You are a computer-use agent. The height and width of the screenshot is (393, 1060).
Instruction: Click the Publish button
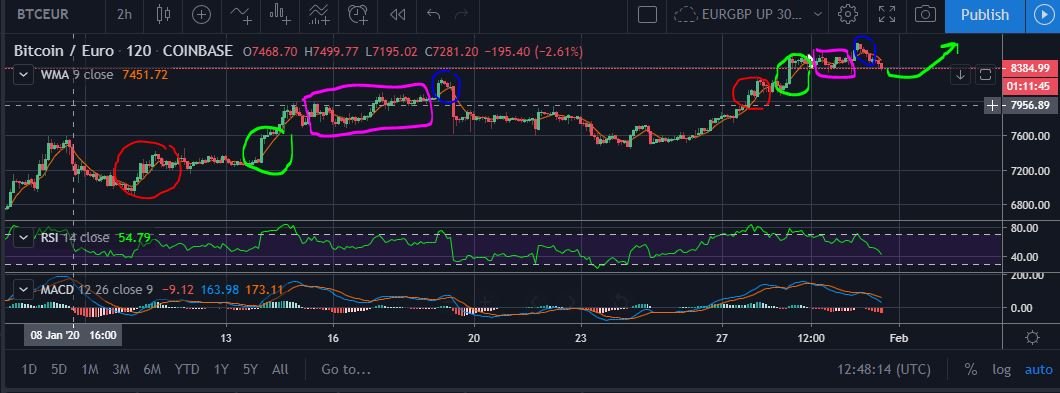(984, 15)
